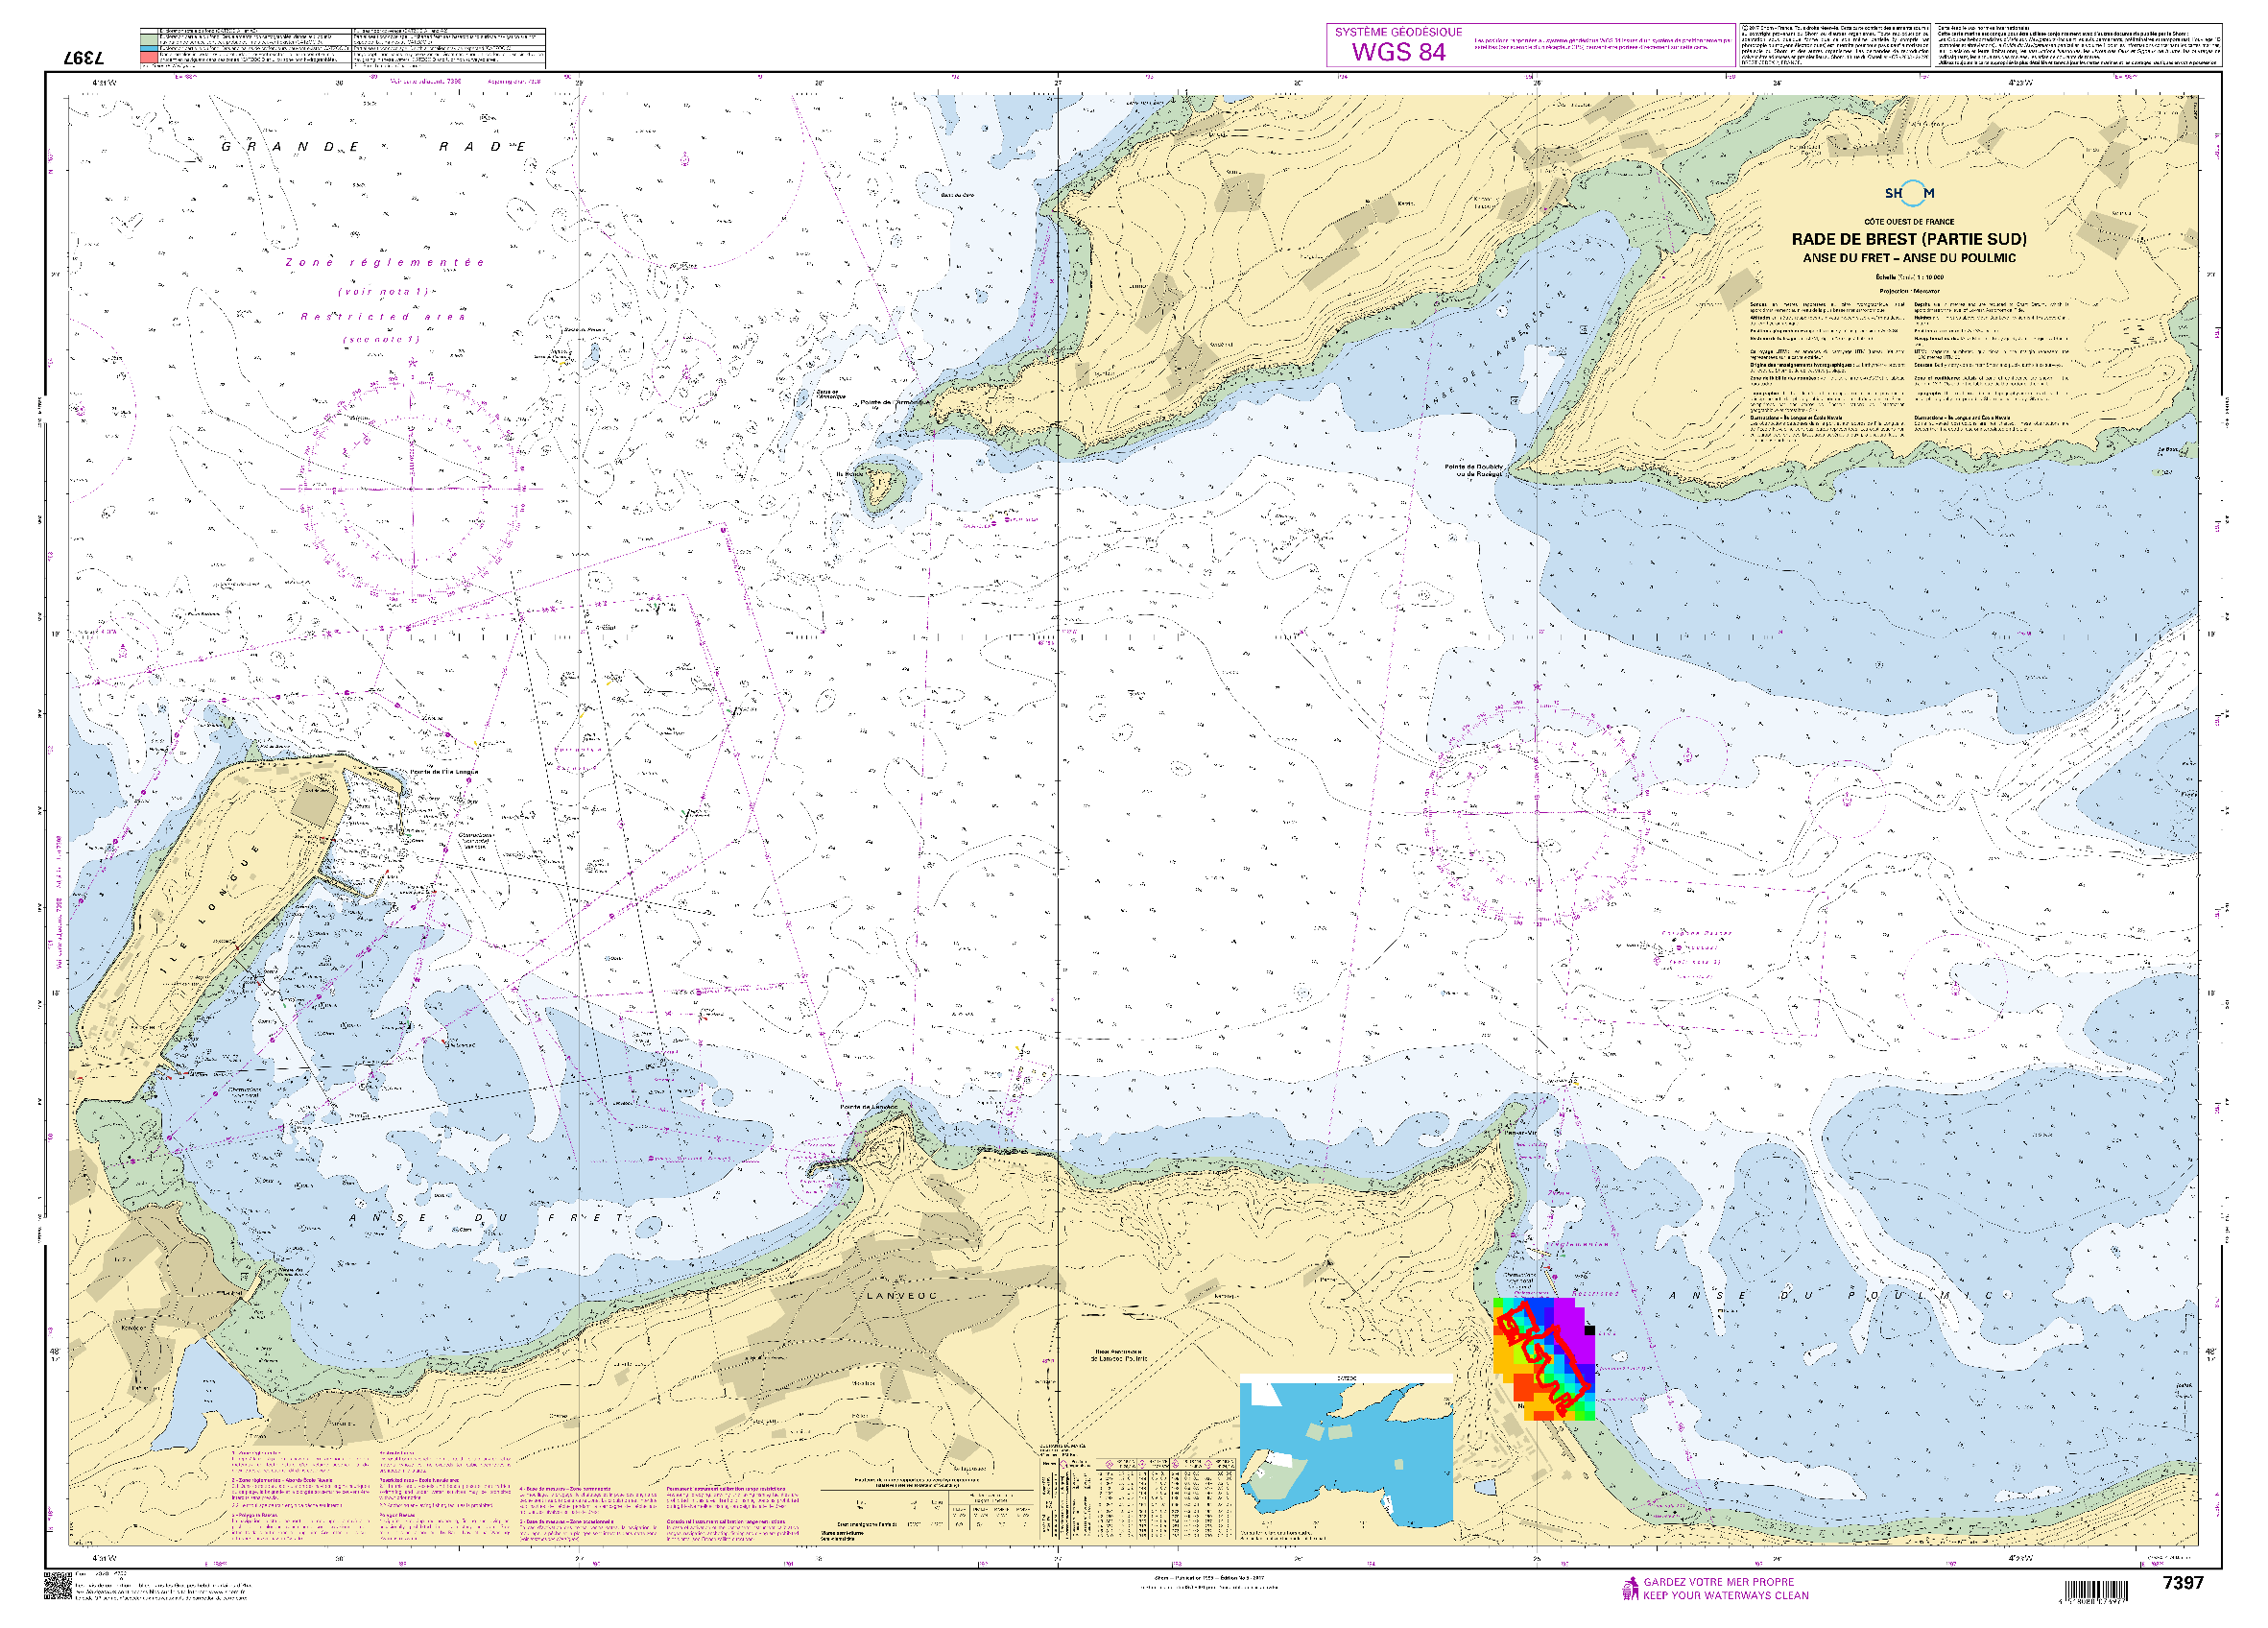The image size is (2268, 1628).
Task: Click the keep waterways clean trash icon
Action: click(x=1629, y=1588)
